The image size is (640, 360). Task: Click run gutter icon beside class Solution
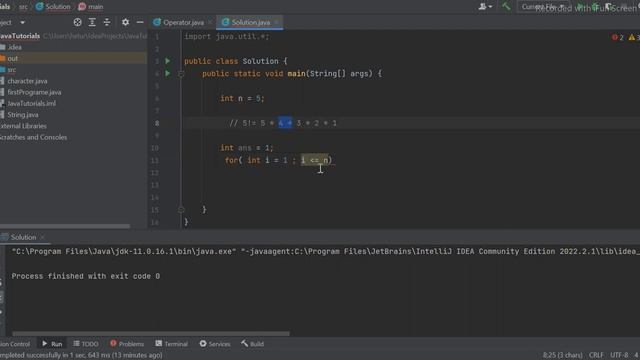[167, 61]
